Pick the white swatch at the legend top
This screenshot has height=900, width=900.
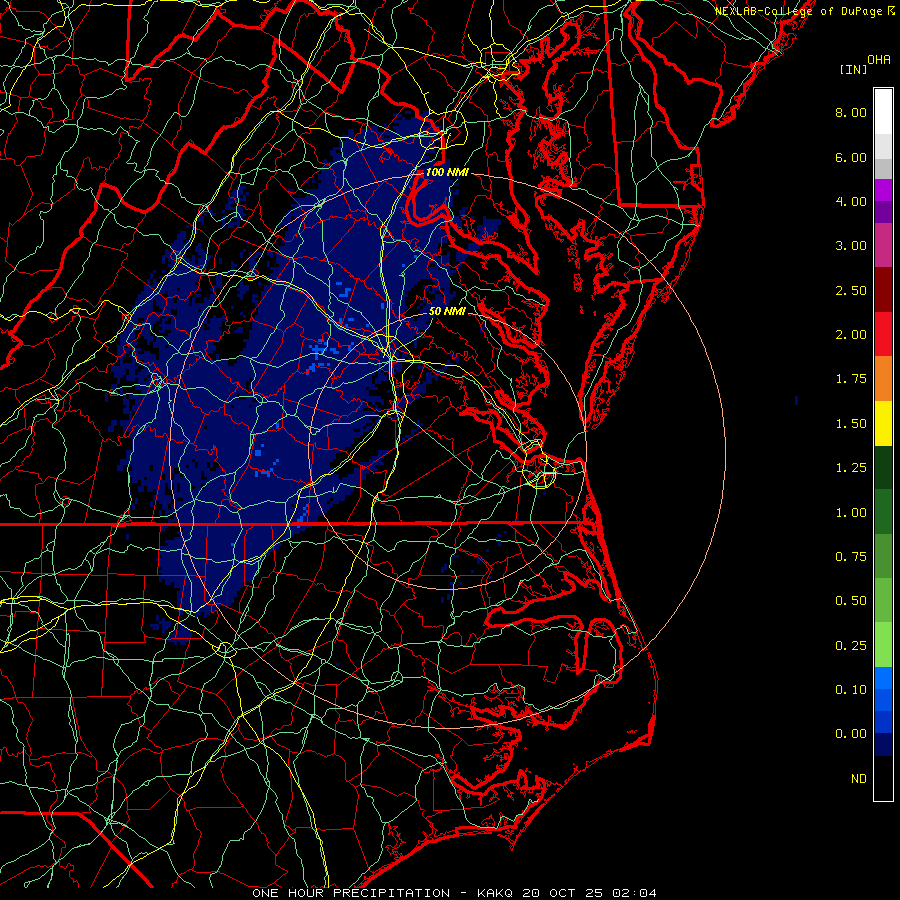(883, 112)
